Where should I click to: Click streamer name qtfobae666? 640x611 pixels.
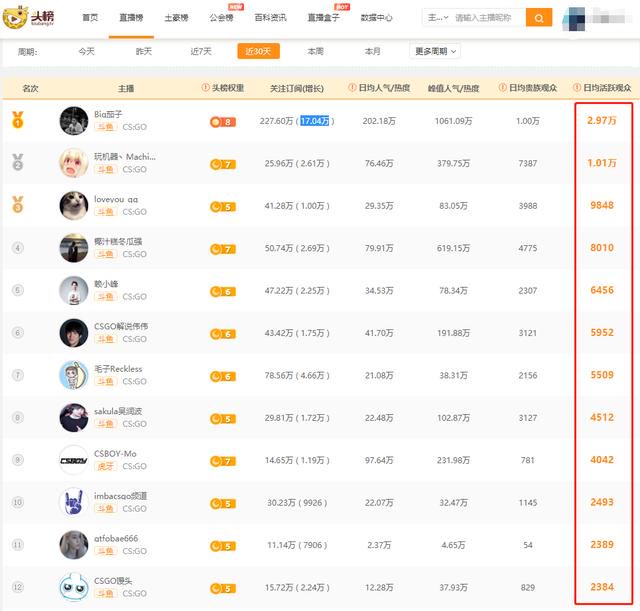tap(116, 539)
